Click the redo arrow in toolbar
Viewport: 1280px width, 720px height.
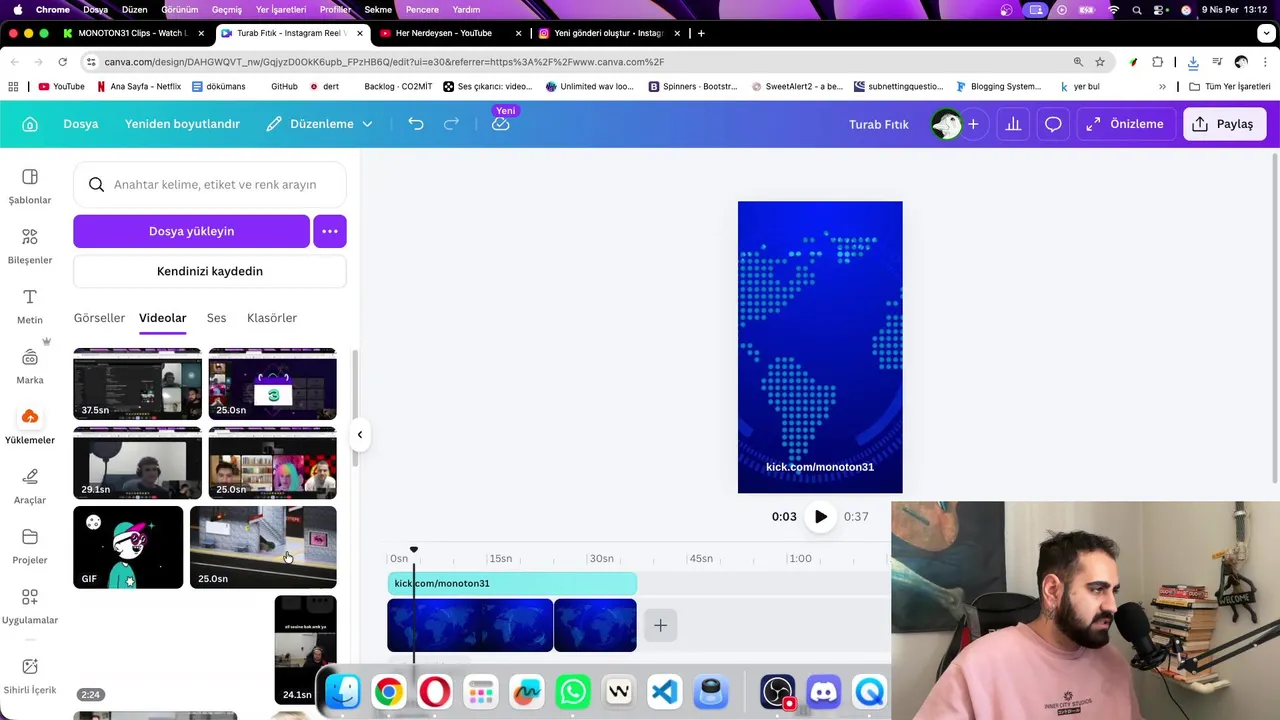coord(451,124)
